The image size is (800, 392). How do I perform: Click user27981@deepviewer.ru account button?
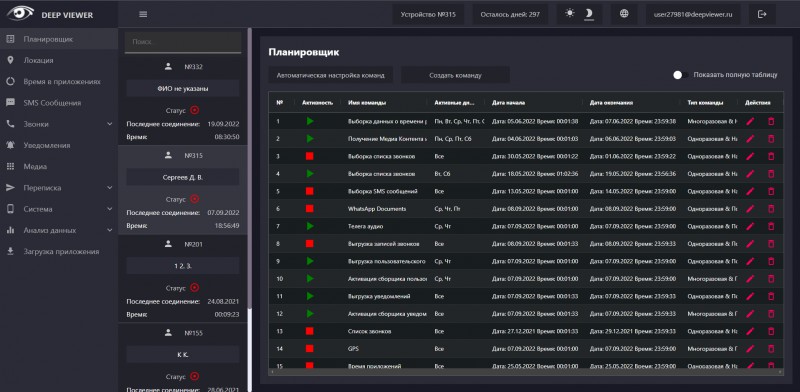(x=693, y=14)
